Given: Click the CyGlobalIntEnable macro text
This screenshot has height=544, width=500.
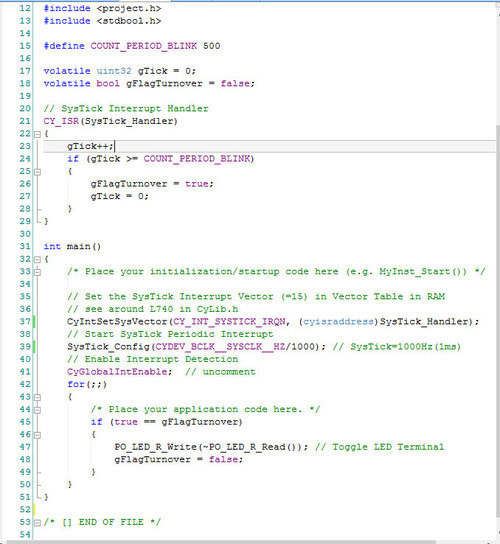Looking at the screenshot, I should tap(117, 372).
